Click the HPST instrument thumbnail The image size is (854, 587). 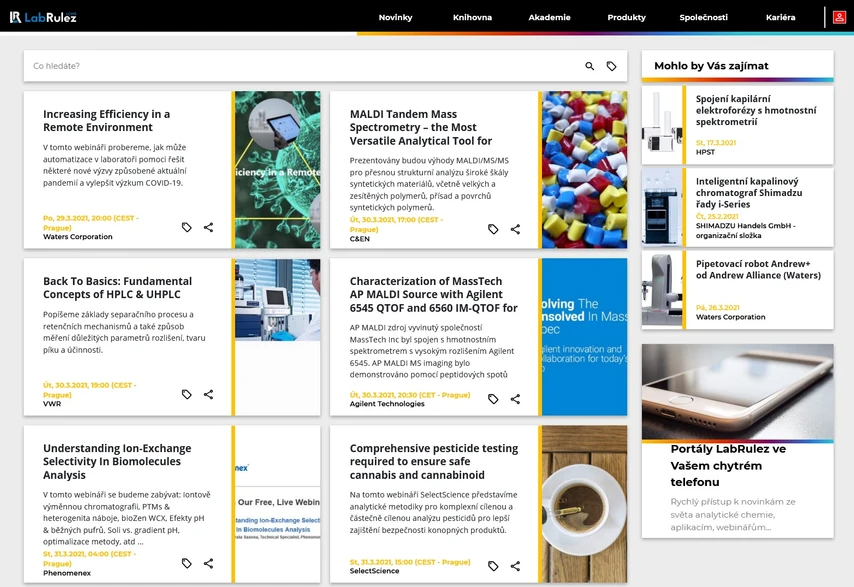pyautogui.click(x=662, y=125)
